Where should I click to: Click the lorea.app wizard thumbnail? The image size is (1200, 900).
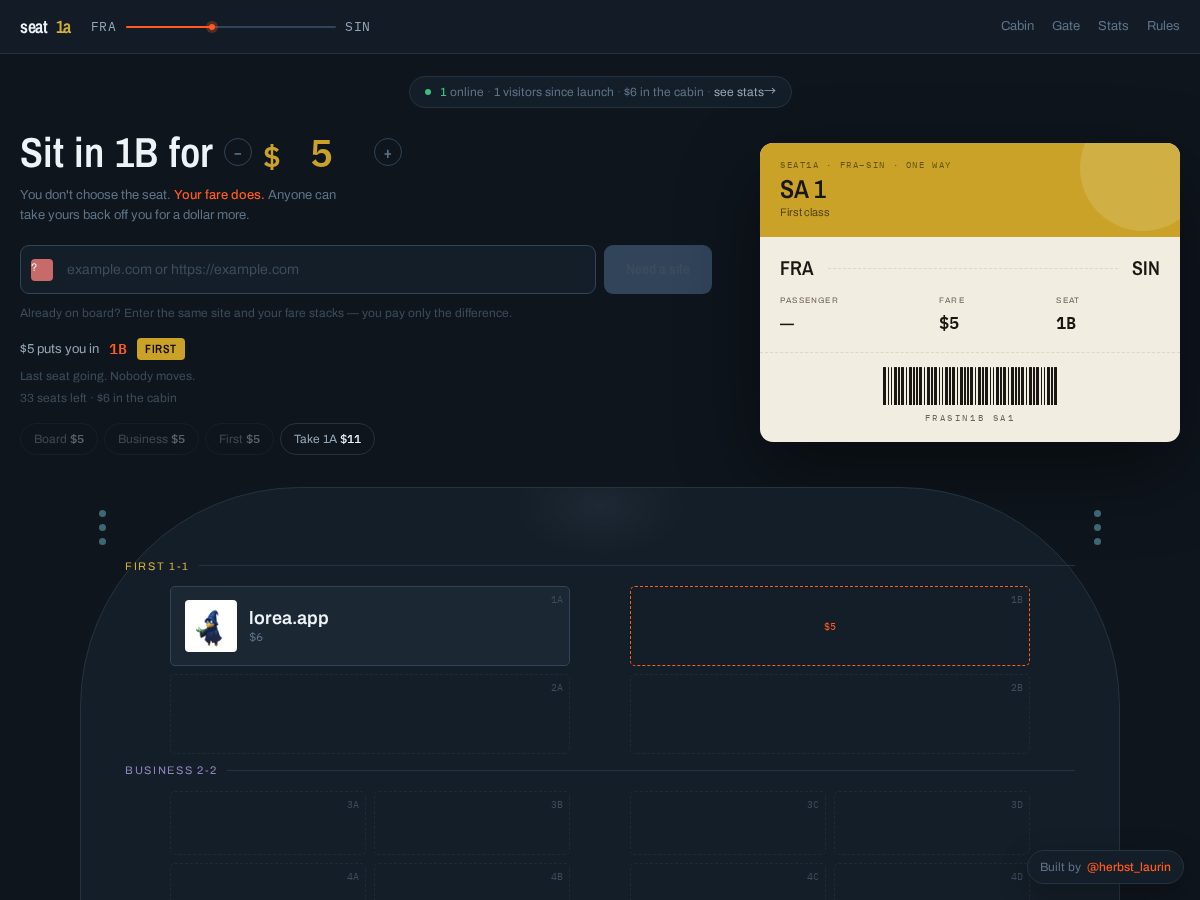pyautogui.click(x=211, y=626)
